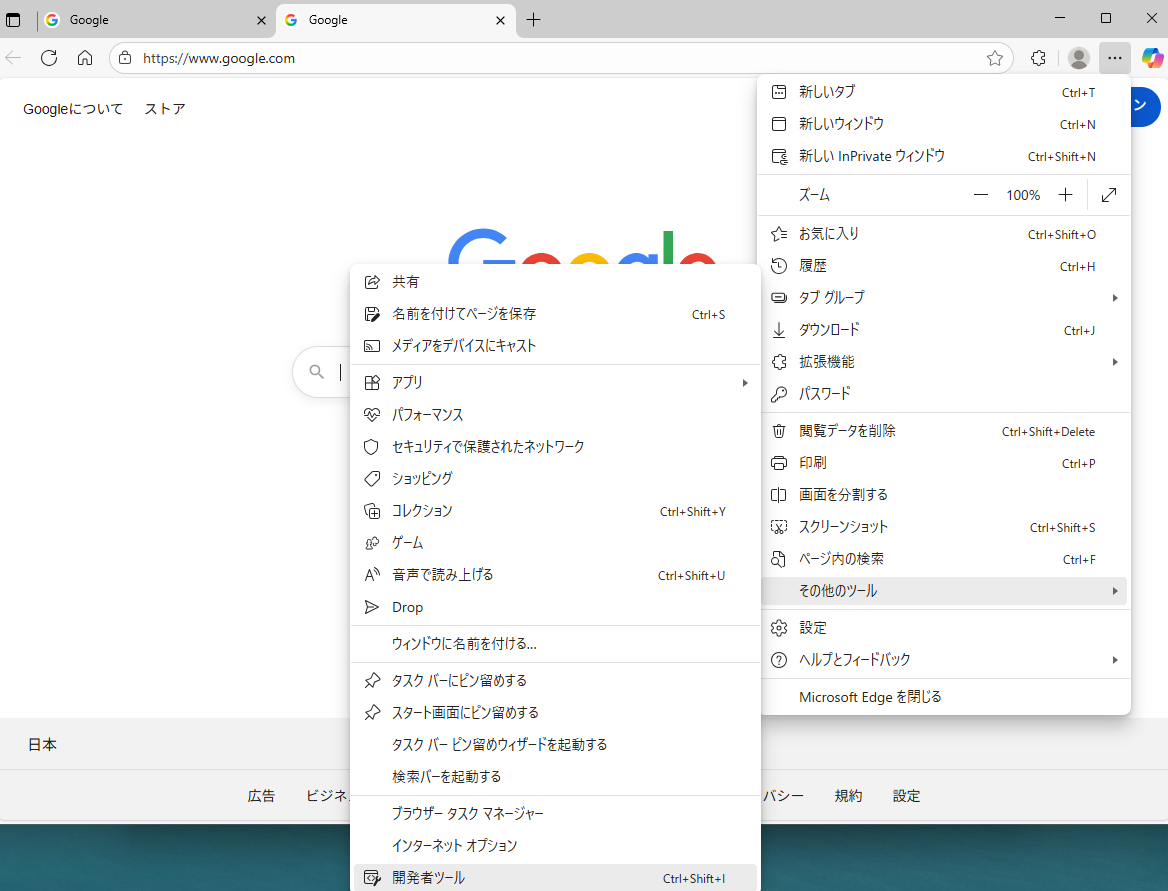Go to the home page icon
1168x891 pixels.
[85, 58]
